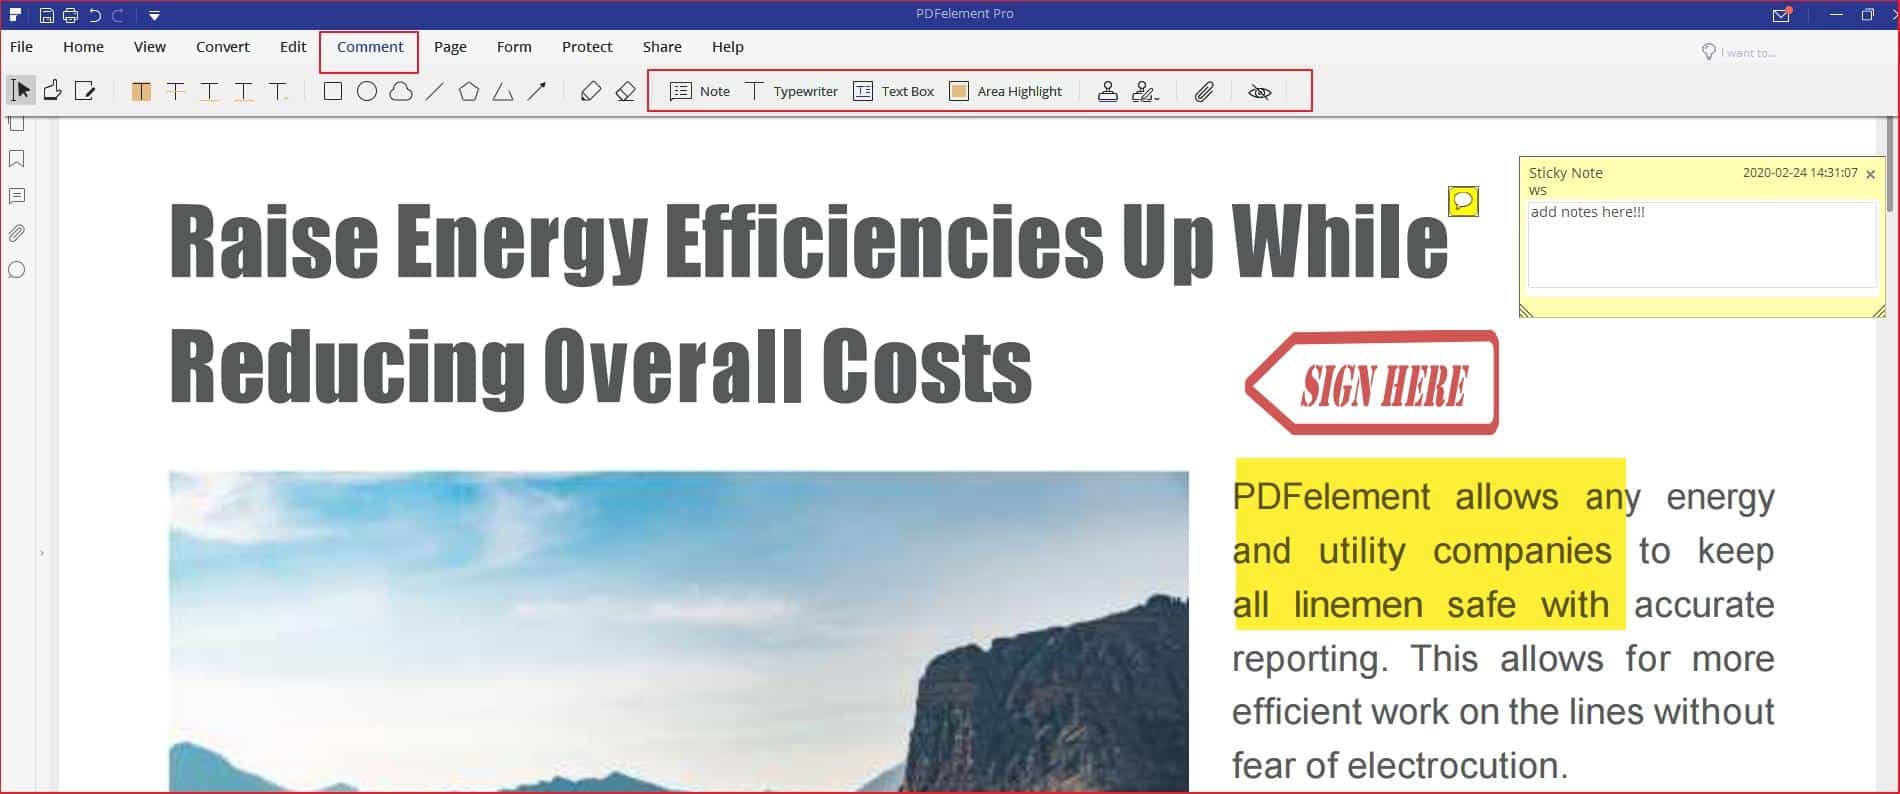Open the Edit tab
1900x794 pixels.
tap(293, 47)
